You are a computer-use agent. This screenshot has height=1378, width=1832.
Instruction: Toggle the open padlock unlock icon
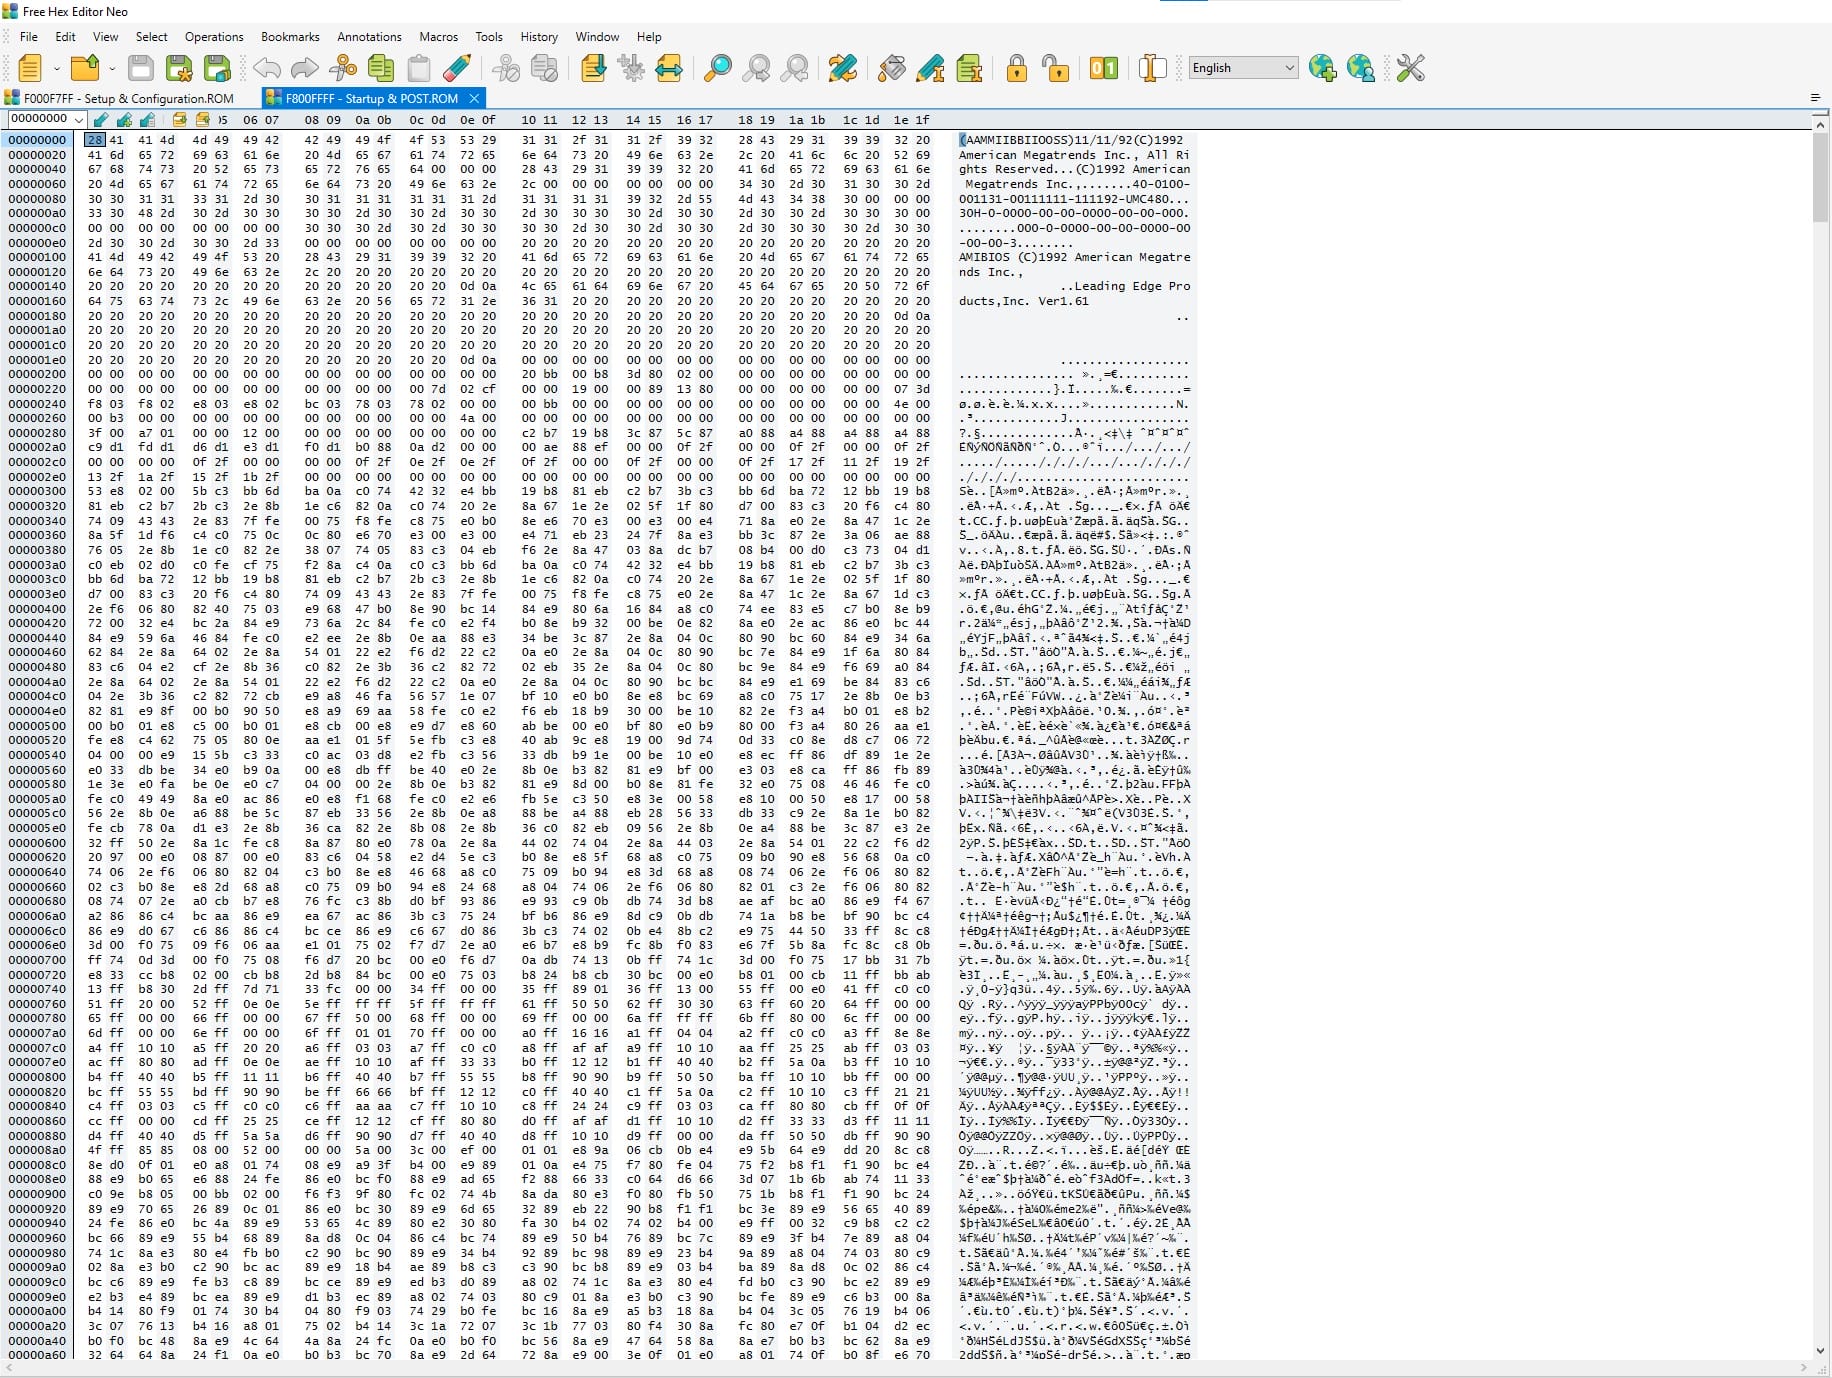point(1055,68)
